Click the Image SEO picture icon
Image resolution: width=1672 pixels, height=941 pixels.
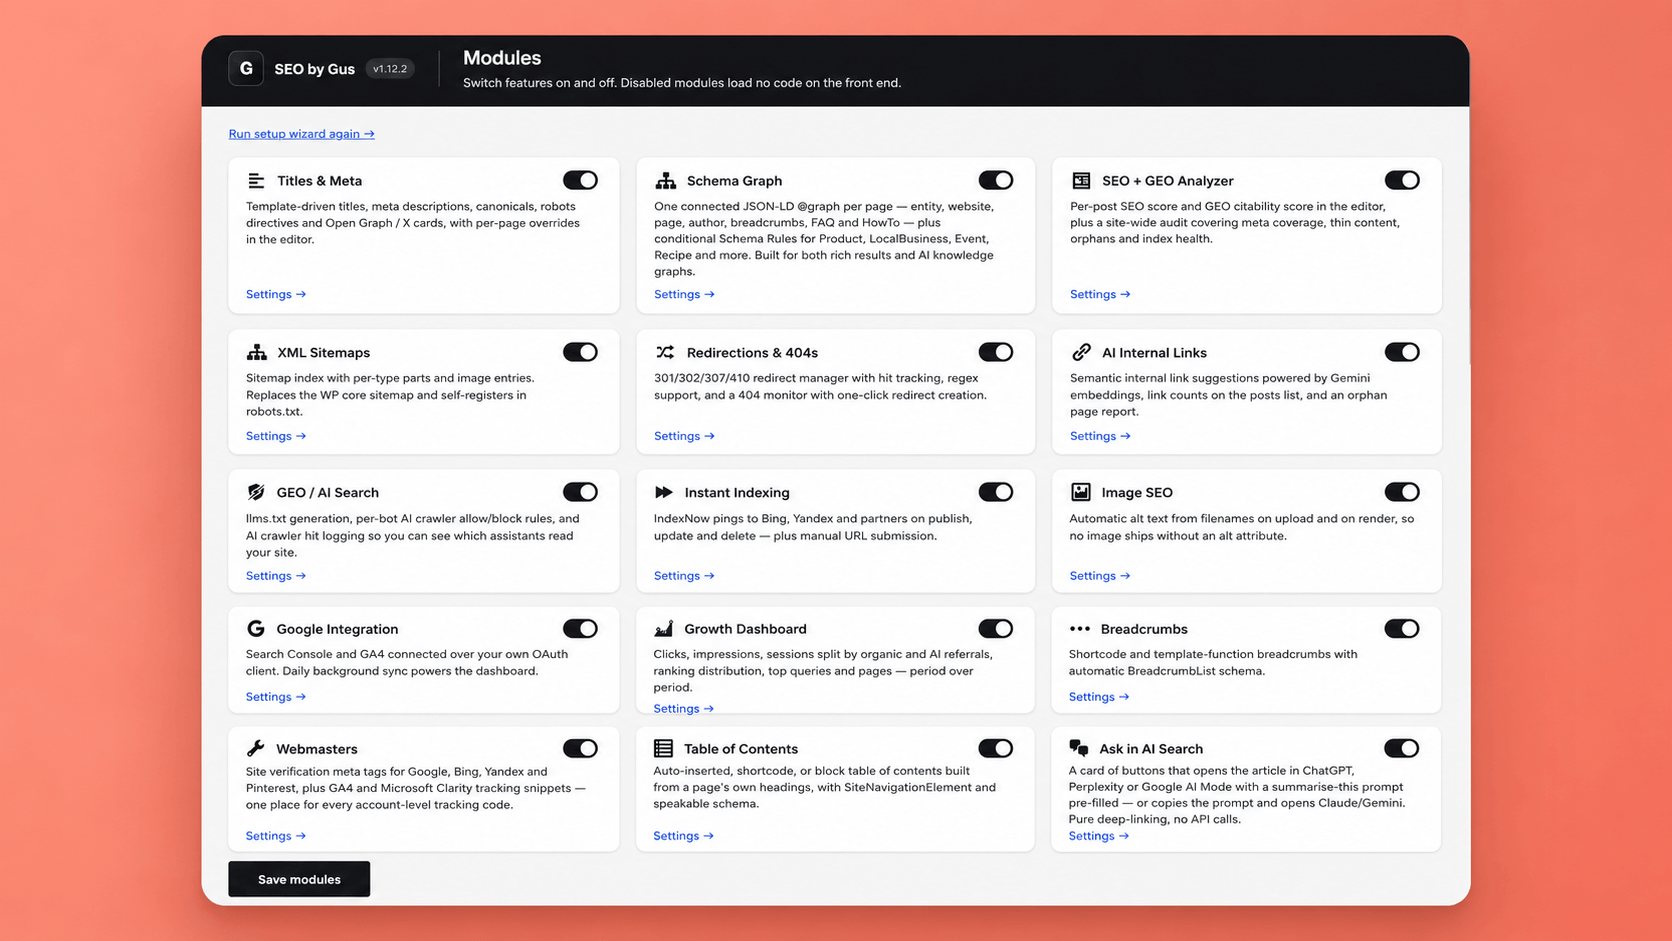(1081, 492)
